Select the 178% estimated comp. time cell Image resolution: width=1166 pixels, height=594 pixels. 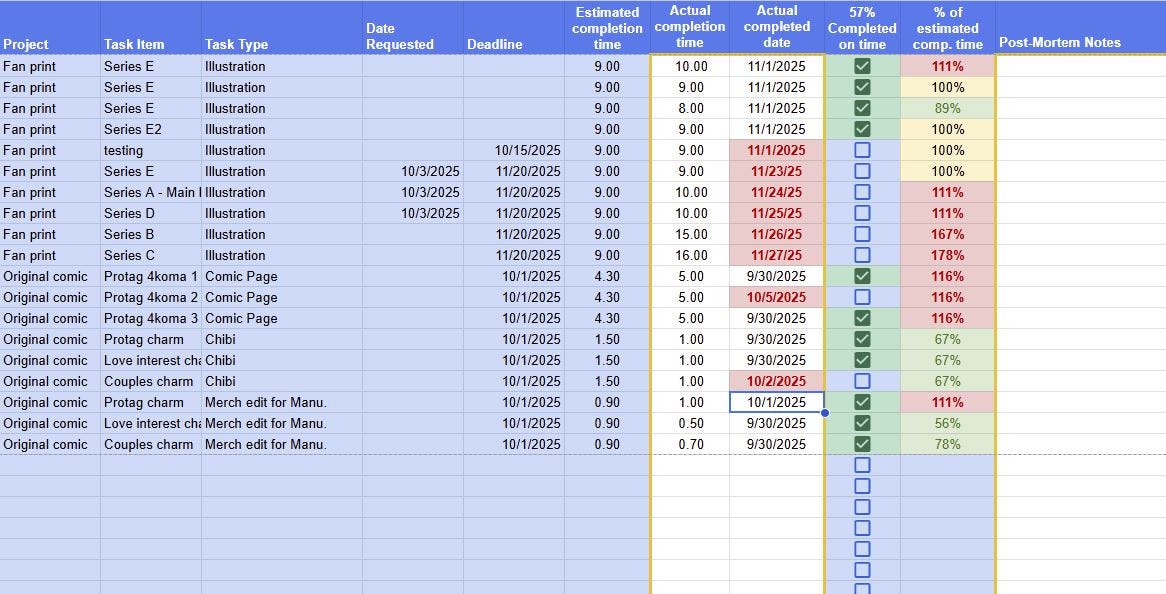pyautogui.click(x=947, y=255)
